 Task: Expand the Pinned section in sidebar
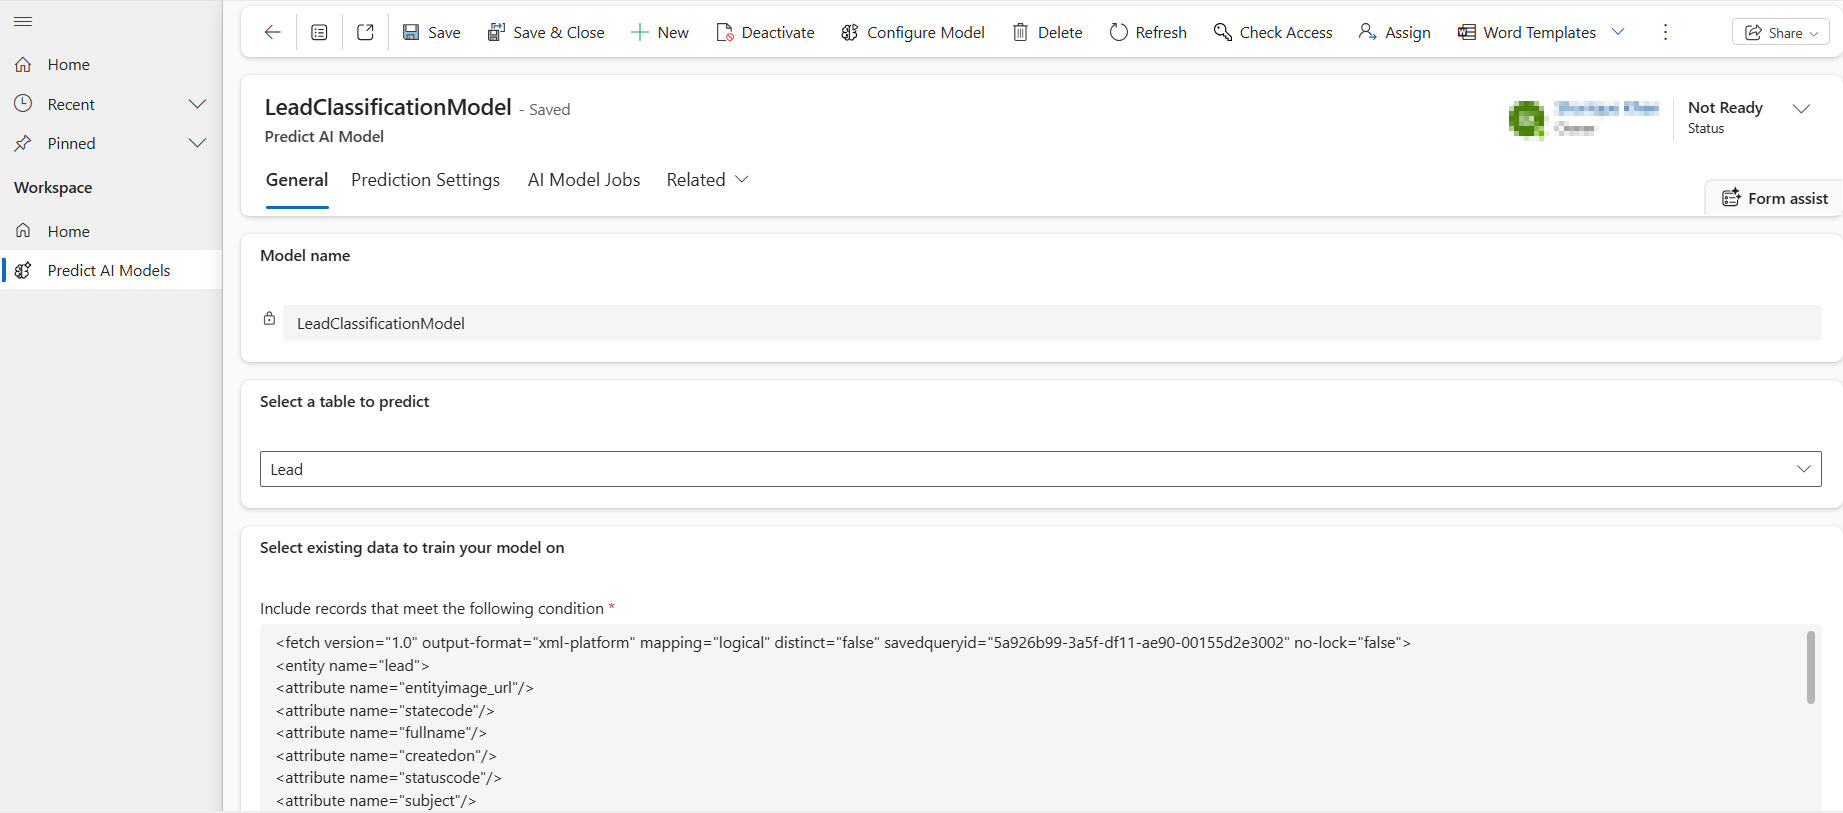point(197,143)
